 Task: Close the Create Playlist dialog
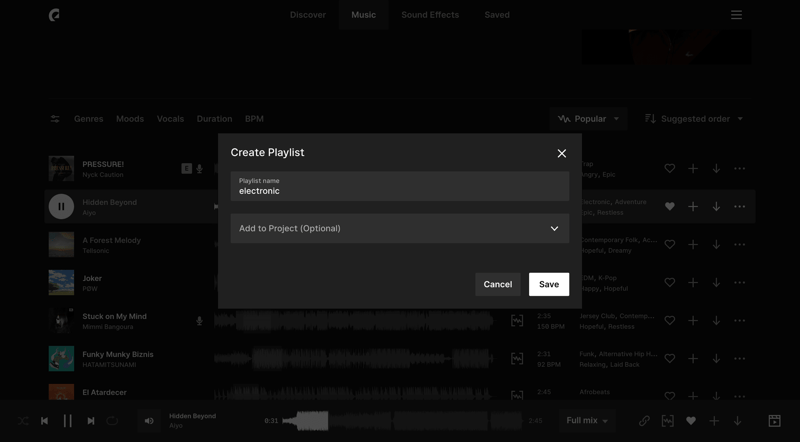point(562,153)
